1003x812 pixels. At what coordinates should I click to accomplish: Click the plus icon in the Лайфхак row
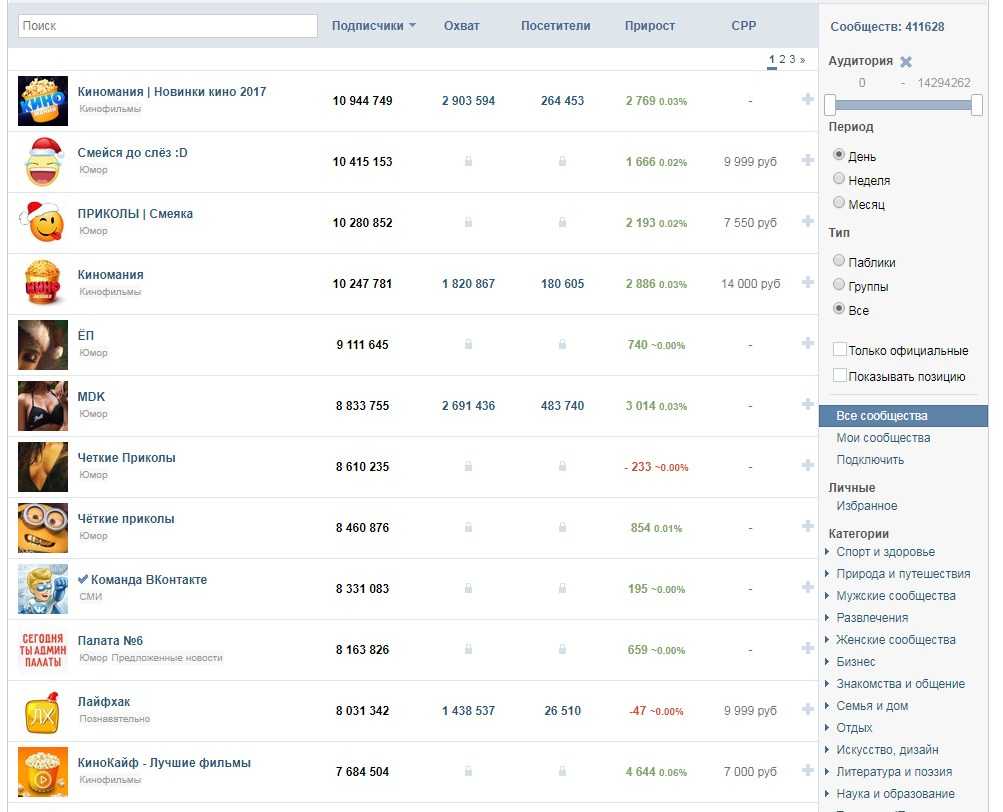pyautogui.click(x=807, y=709)
